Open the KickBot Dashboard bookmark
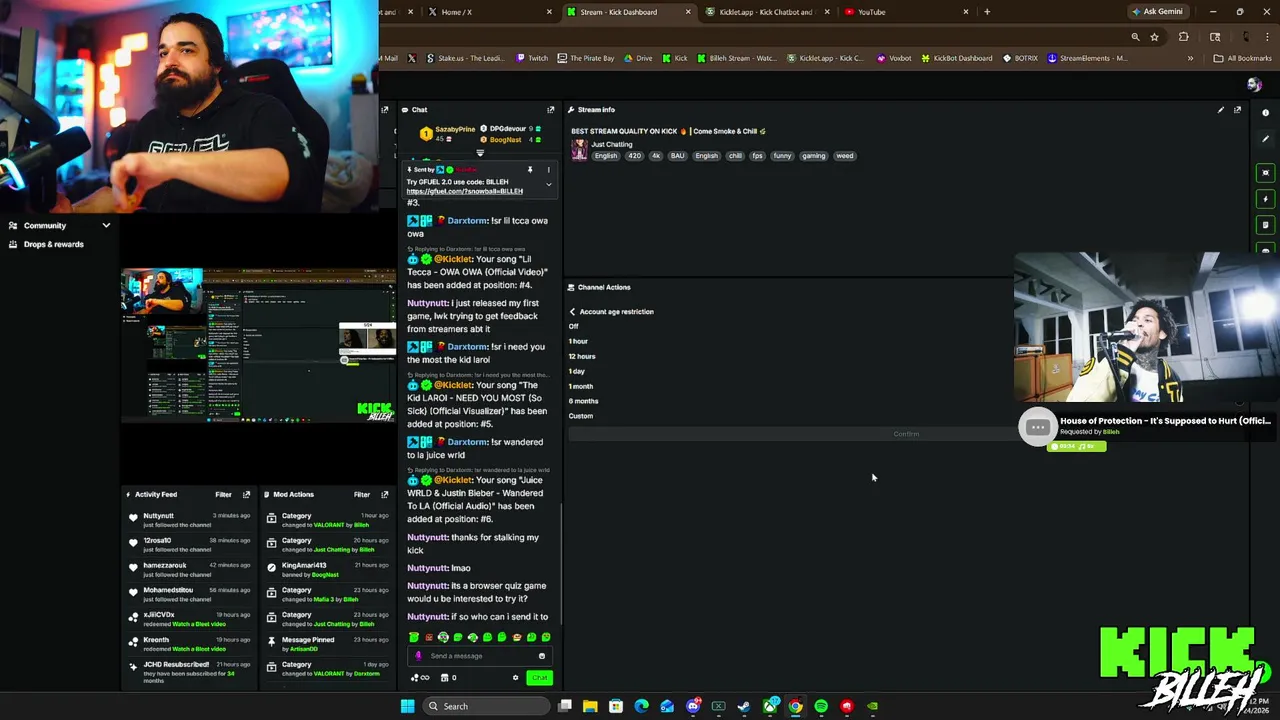The width and height of the screenshot is (1280, 720). 957,58
